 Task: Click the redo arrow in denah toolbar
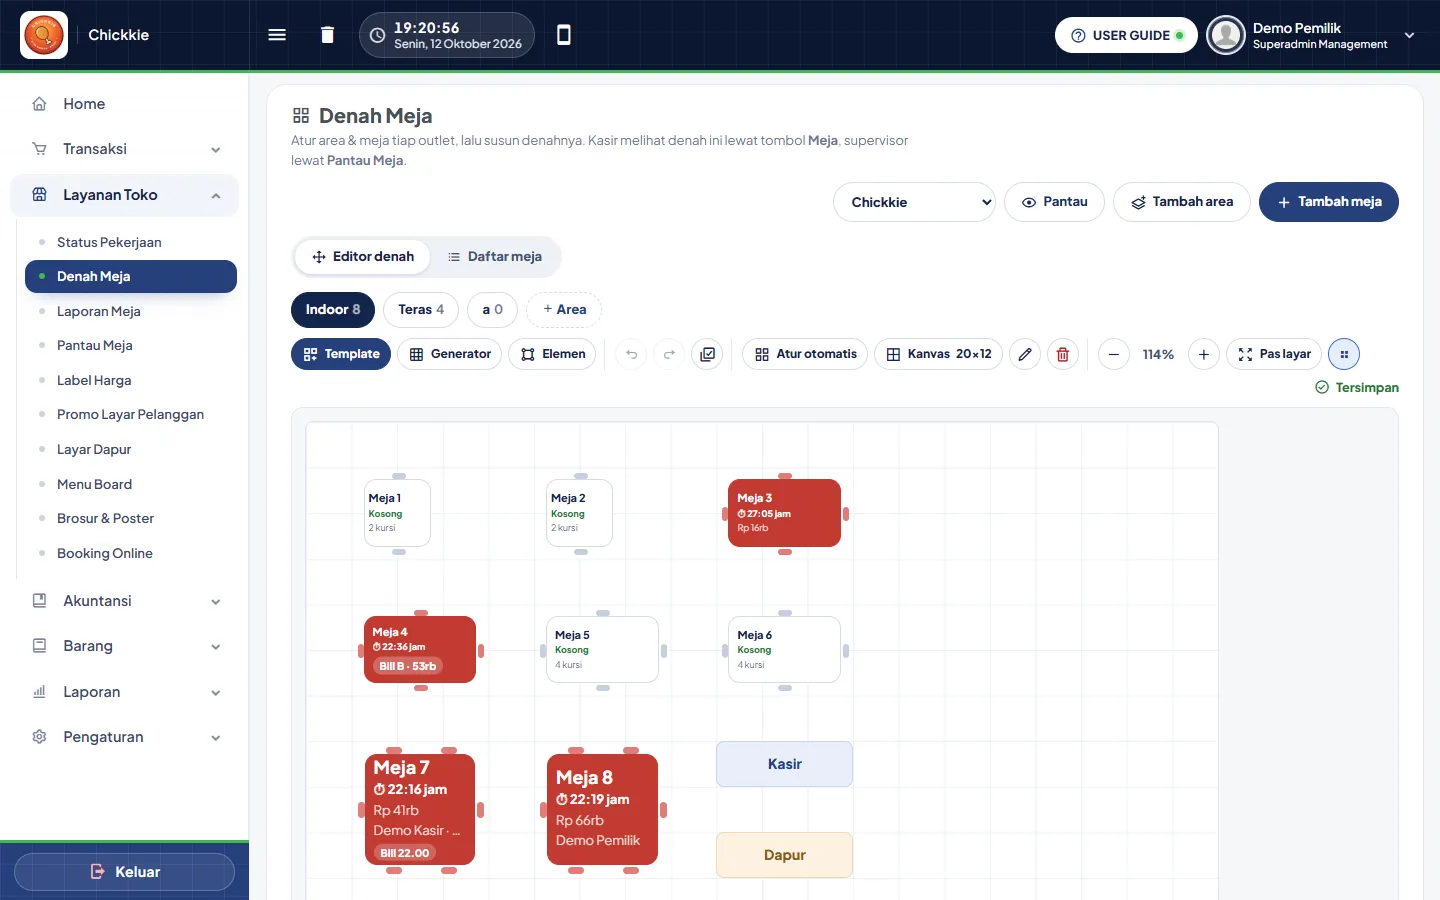pyautogui.click(x=669, y=354)
